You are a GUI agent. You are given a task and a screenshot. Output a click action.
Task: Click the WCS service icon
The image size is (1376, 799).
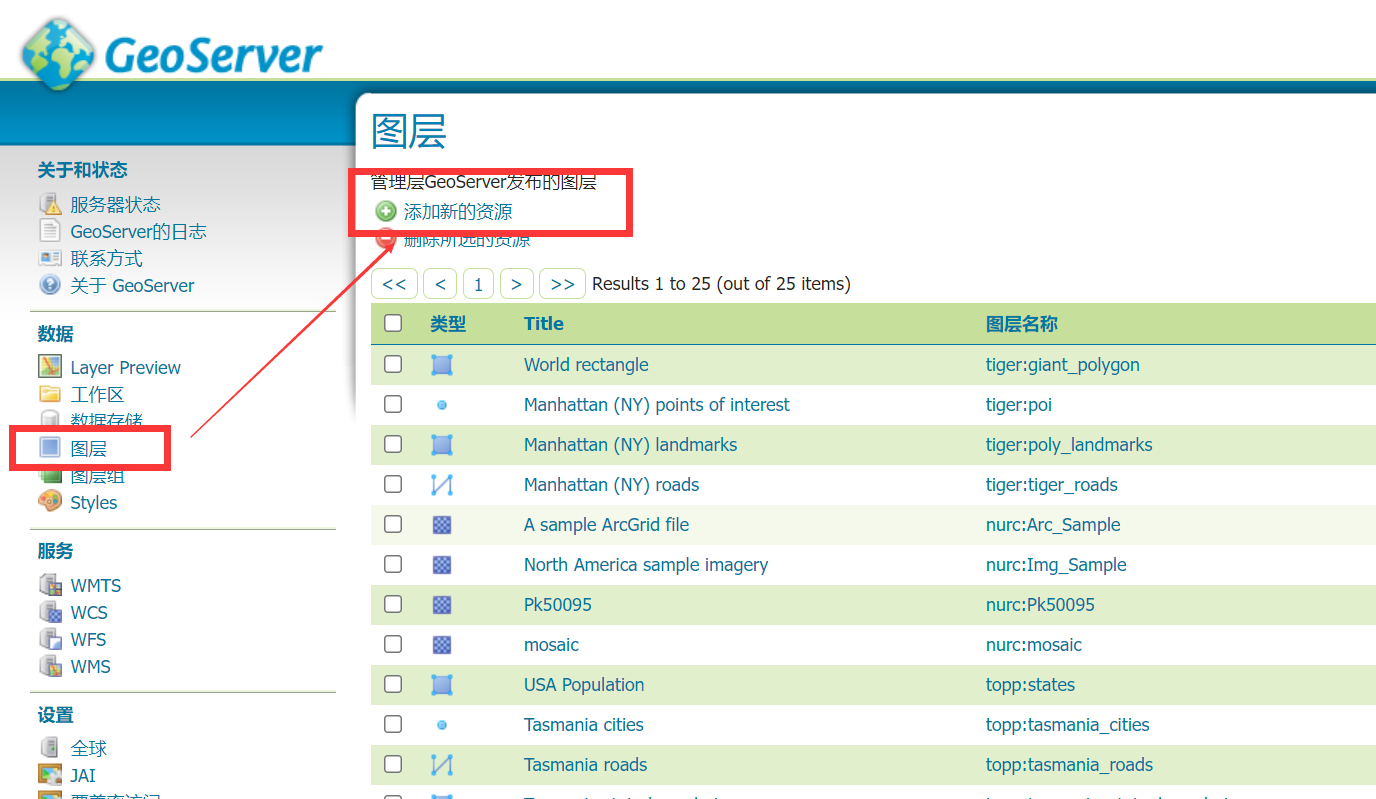50,612
